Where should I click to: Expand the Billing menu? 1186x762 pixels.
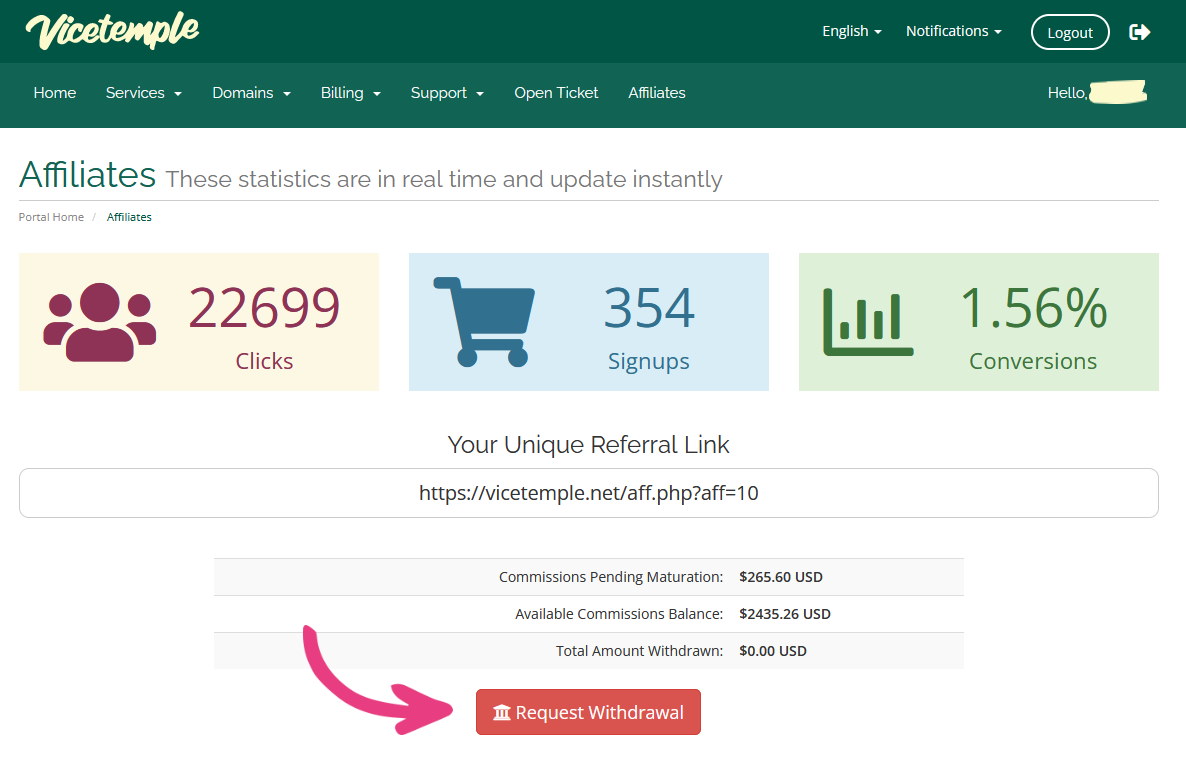[x=350, y=93]
